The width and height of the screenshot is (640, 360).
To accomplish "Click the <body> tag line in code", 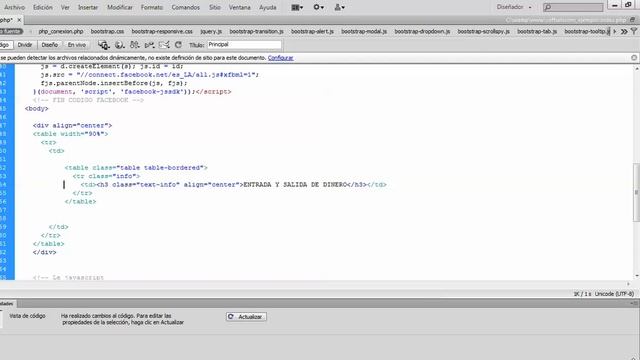I will (36, 109).
